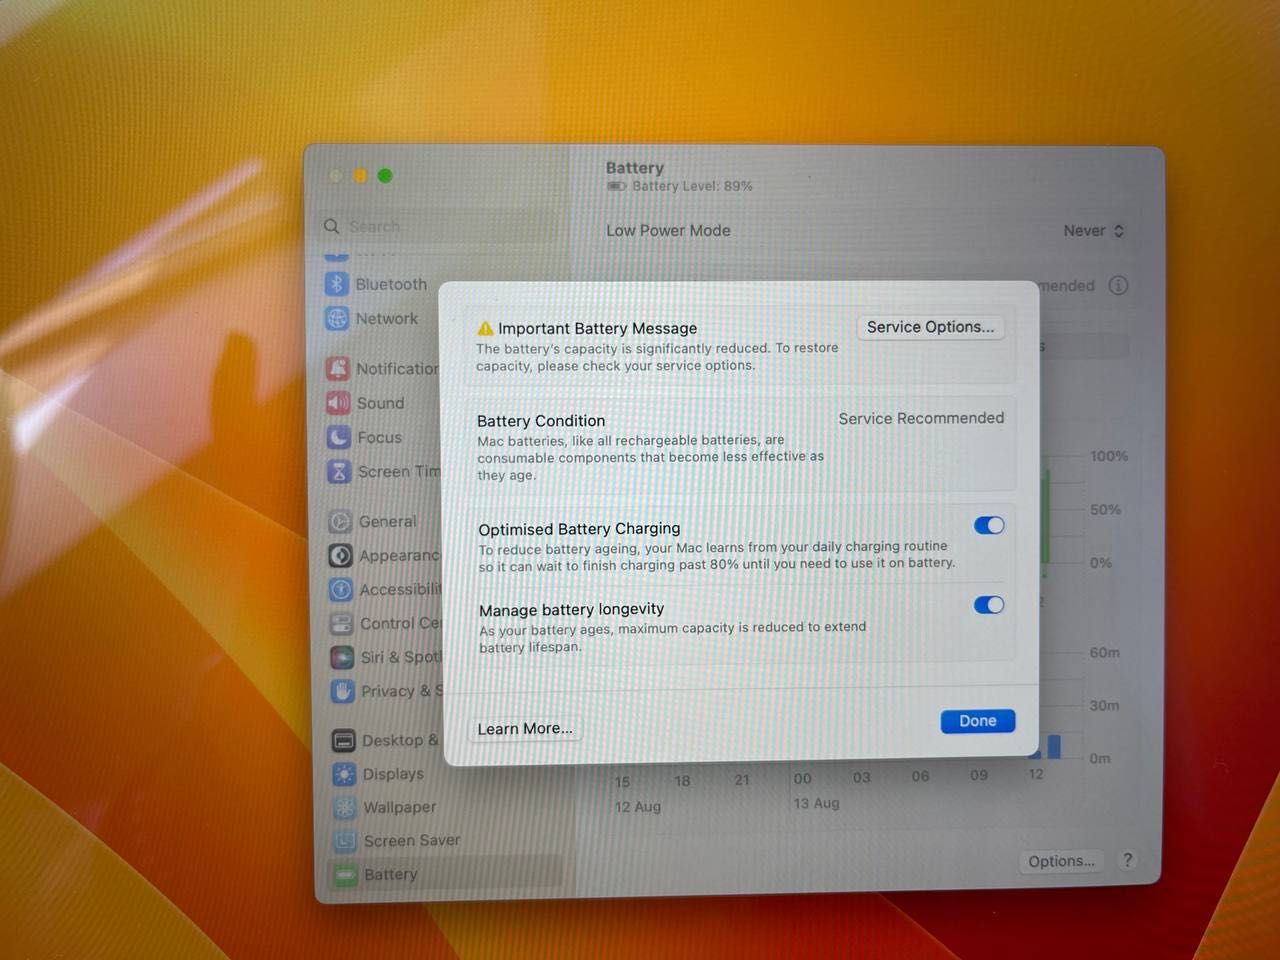Open the Siri & Spotlight icon

point(343,657)
